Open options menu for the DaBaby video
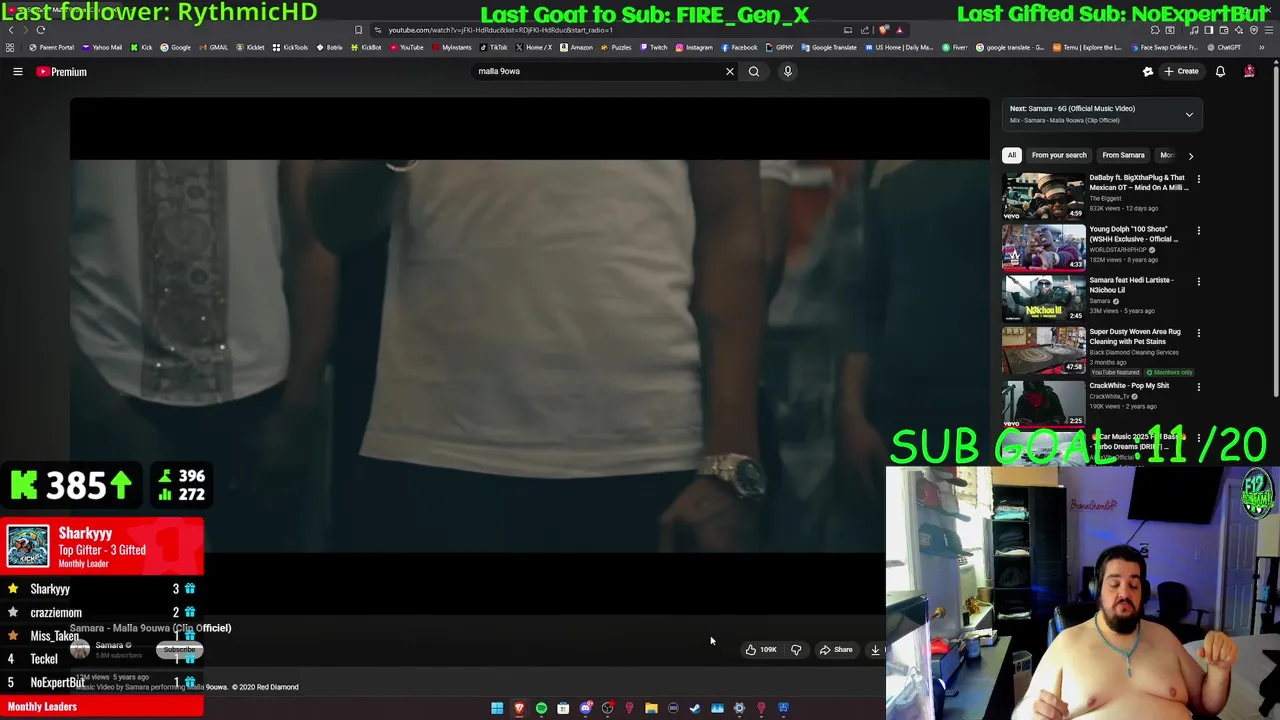The height and width of the screenshot is (720, 1280). tap(1198, 179)
